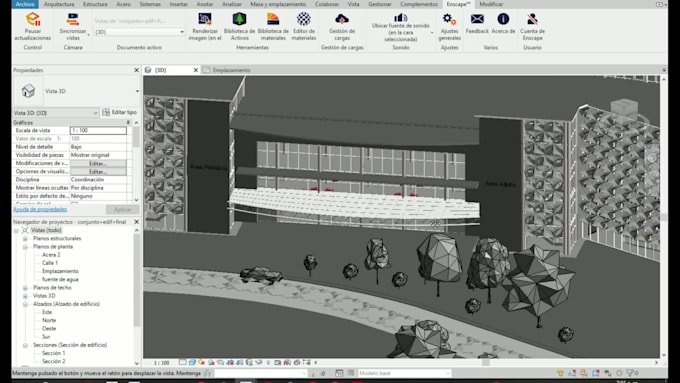Viewport: 680px width, 383px height.
Task: Open Acerca de info icon
Action: click(503, 19)
